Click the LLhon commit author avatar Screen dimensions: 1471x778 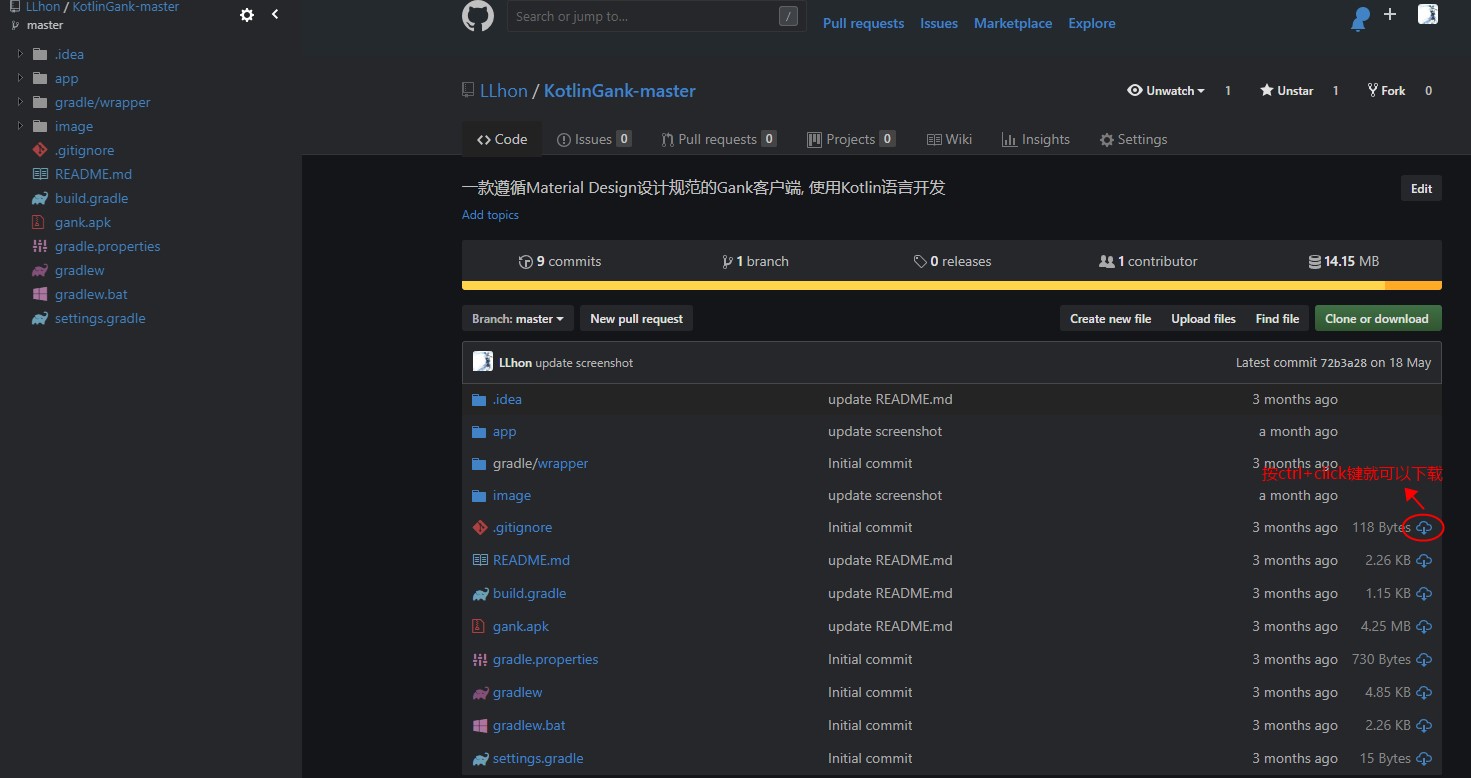point(483,362)
